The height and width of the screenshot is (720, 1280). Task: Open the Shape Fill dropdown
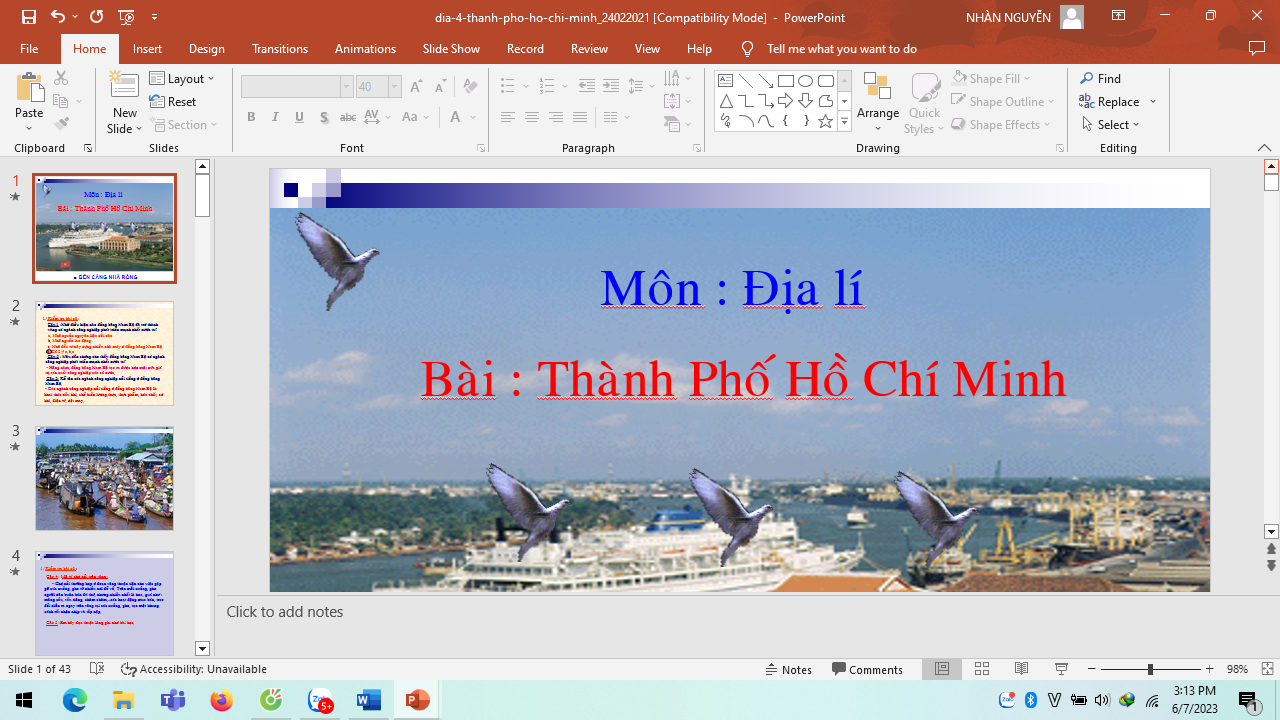992,78
